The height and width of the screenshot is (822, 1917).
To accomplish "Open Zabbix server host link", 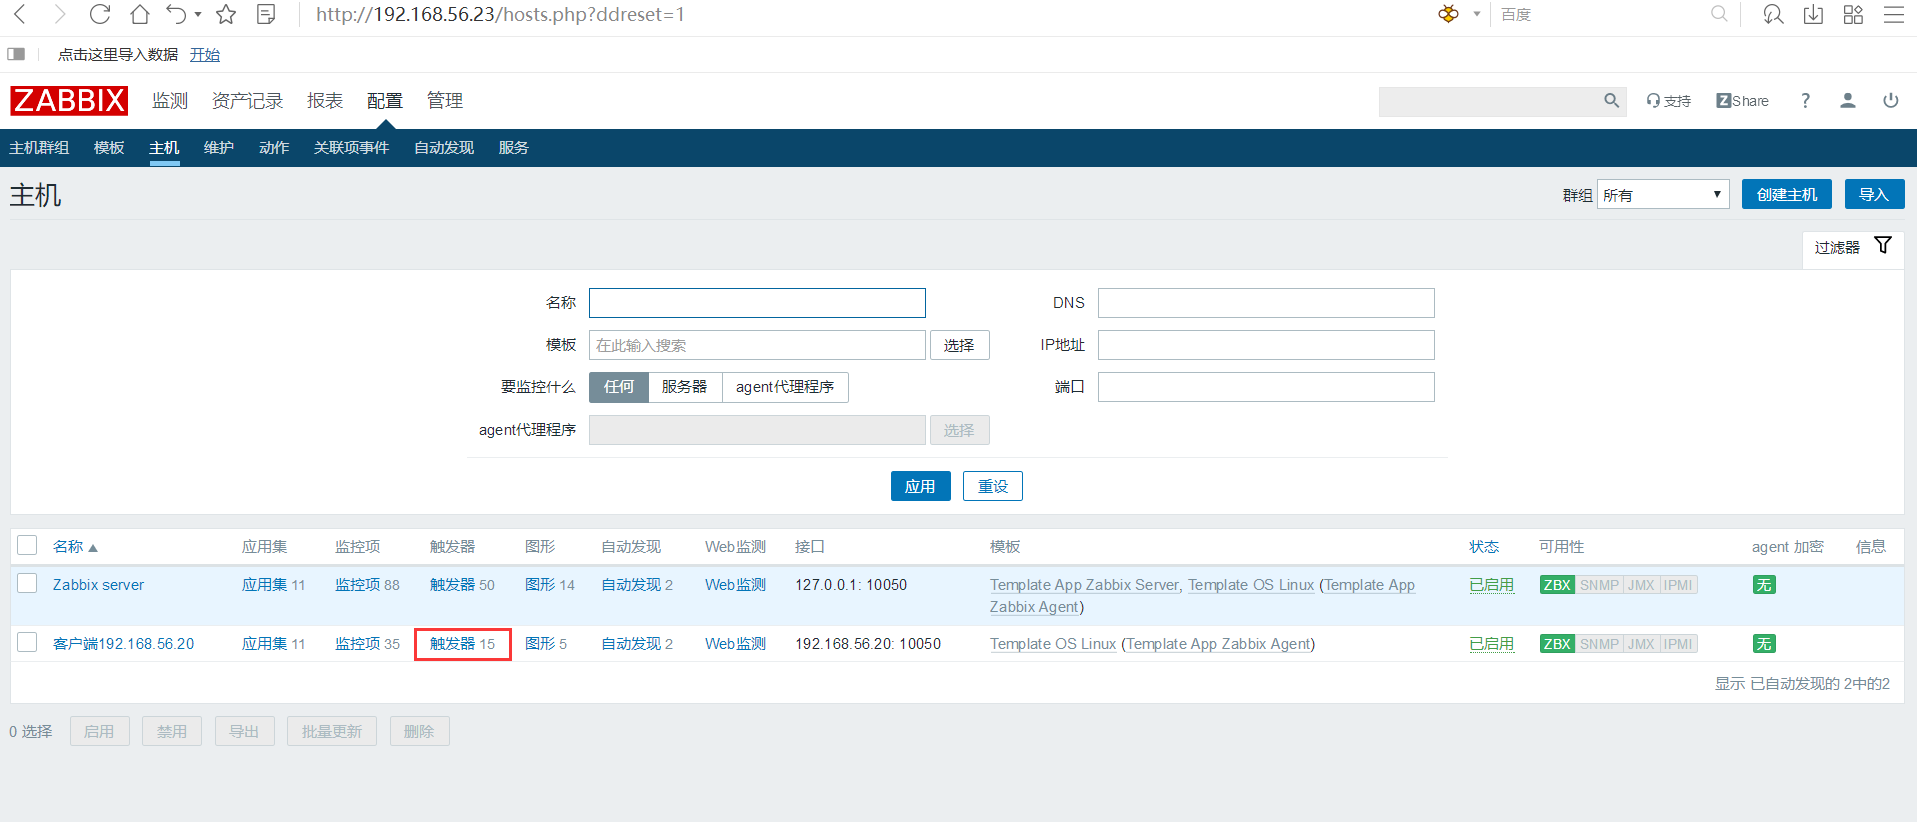I will tap(98, 585).
